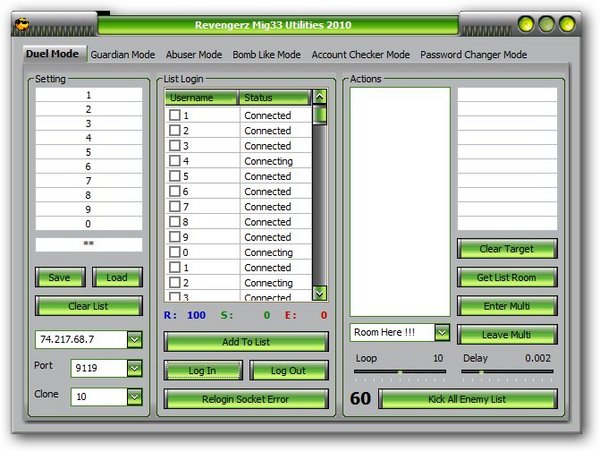Click the Username column header

[x=201, y=97]
